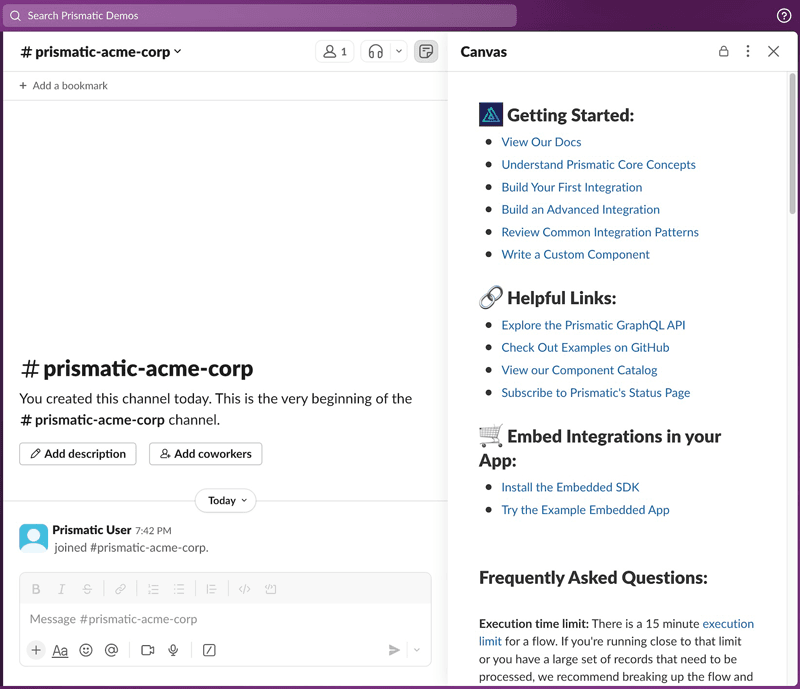
Task: Record a video clip with camera icon
Action: tap(148, 650)
